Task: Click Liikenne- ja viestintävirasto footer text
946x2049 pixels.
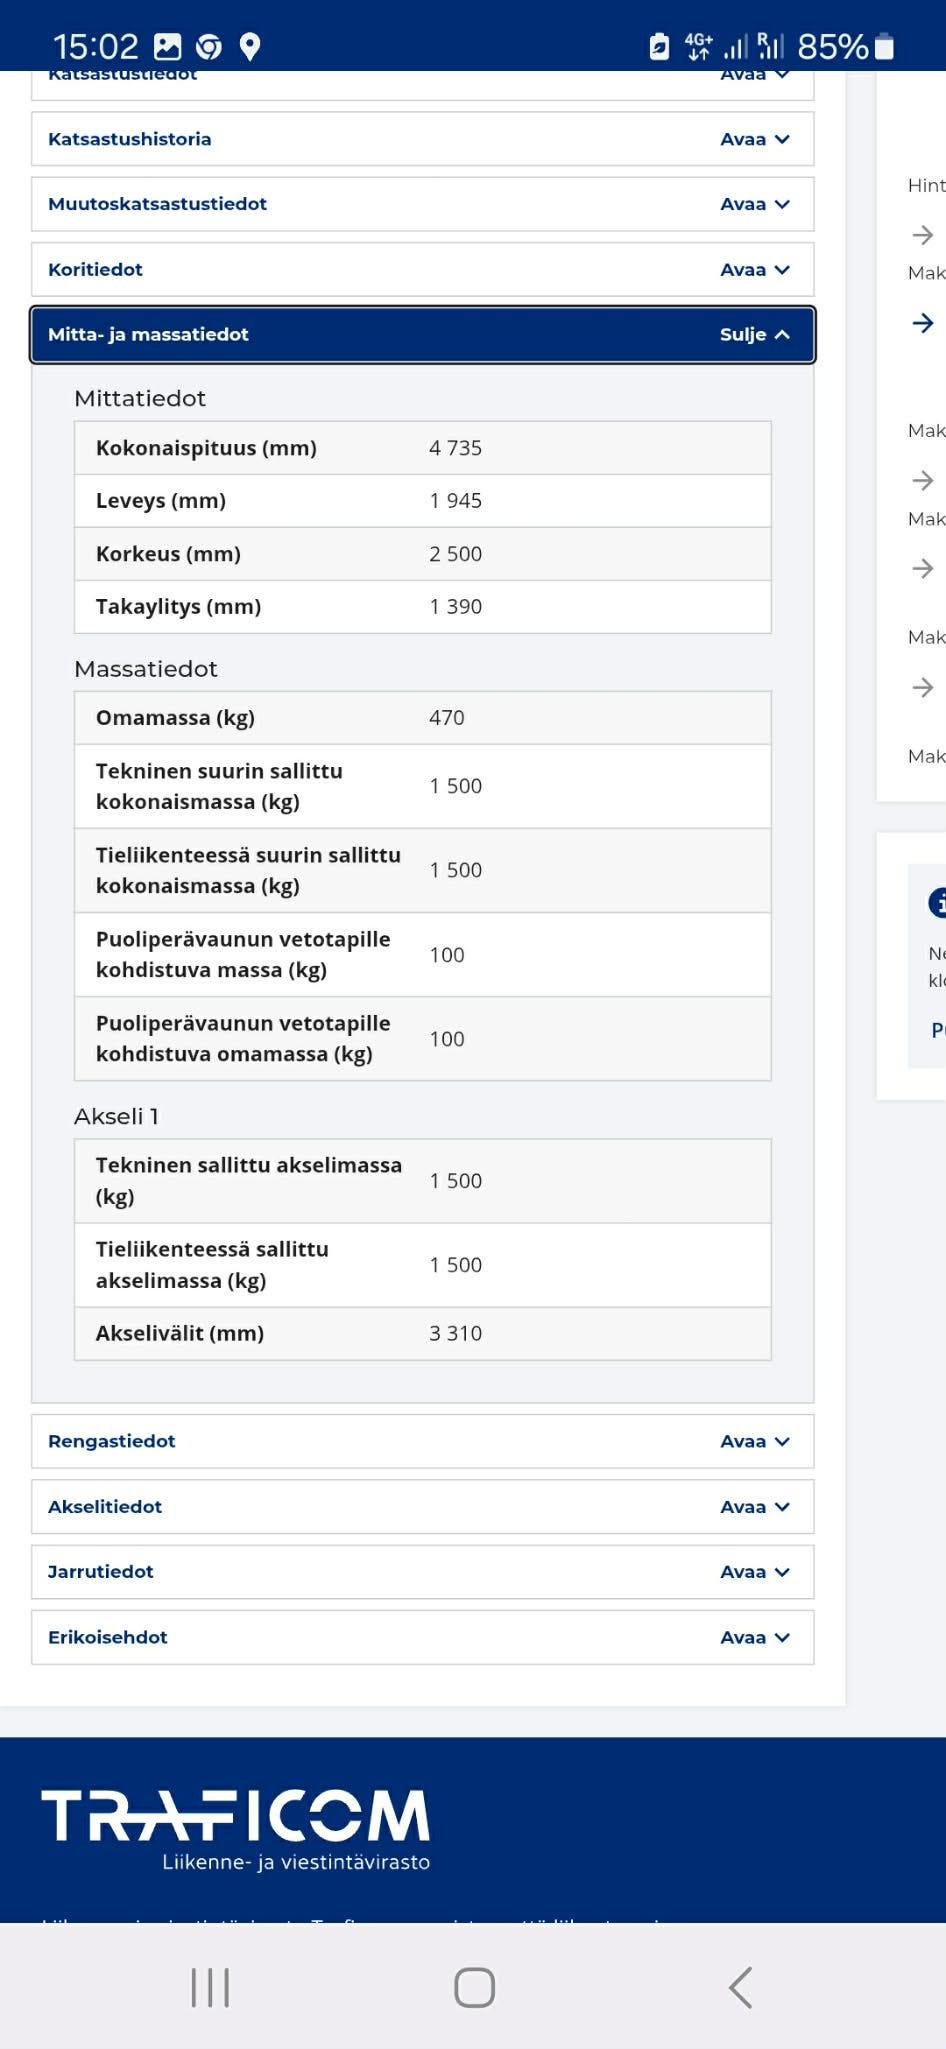Action: point(296,1863)
